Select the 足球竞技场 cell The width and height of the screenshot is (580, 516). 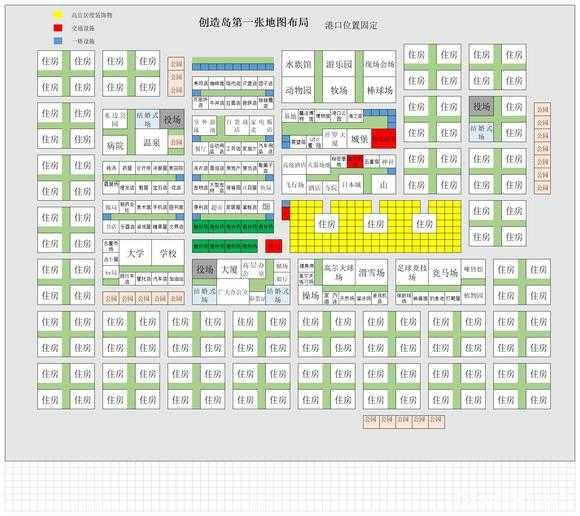click(412, 272)
